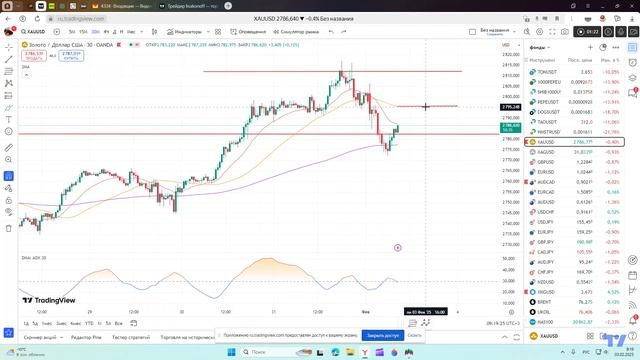Viewport: 640px width, 360px height.
Task: Start the Симулятор рынка replay
Action: (296, 31)
